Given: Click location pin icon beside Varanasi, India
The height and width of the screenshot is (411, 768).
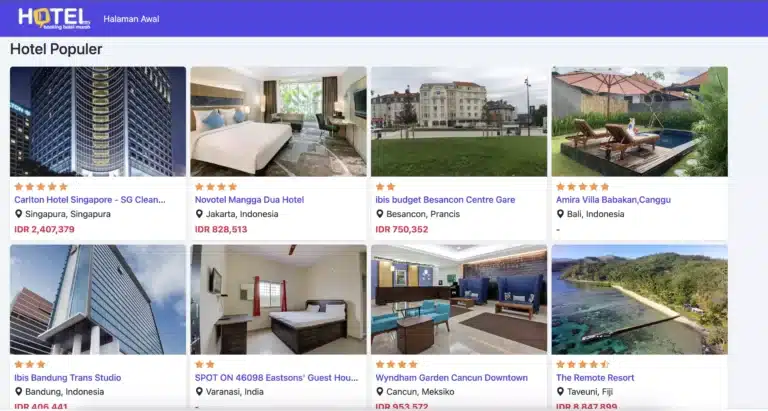Looking at the screenshot, I should 199,391.
